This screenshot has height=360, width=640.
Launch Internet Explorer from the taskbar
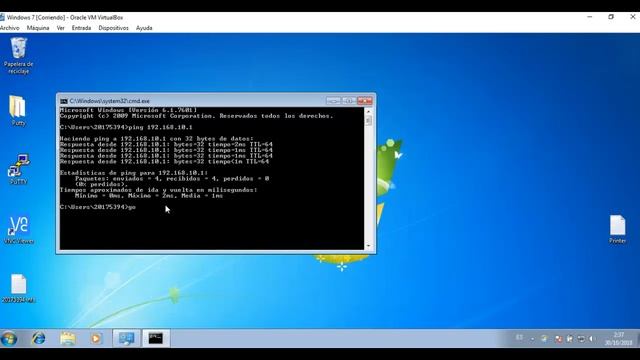tap(39, 338)
